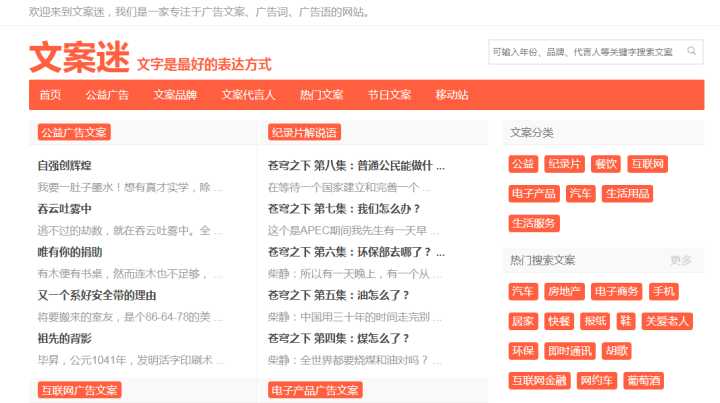
Task: Select the 房地产 hot search tag
Action: coord(564,291)
